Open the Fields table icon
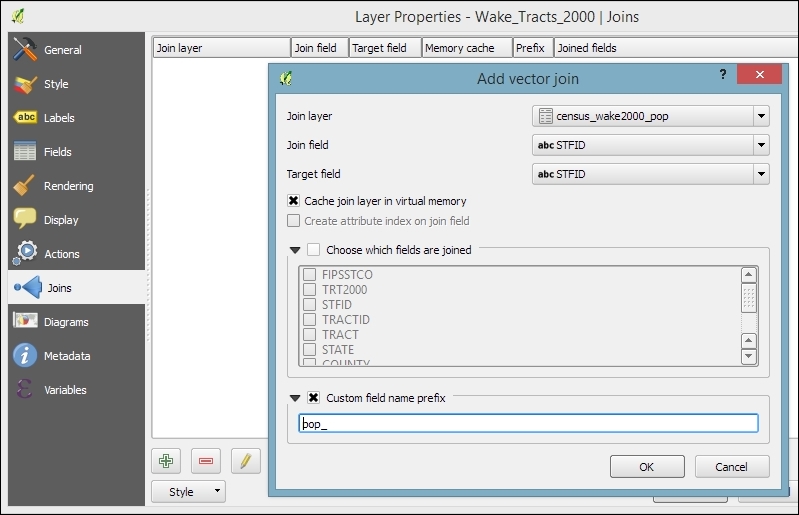 point(24,151)
